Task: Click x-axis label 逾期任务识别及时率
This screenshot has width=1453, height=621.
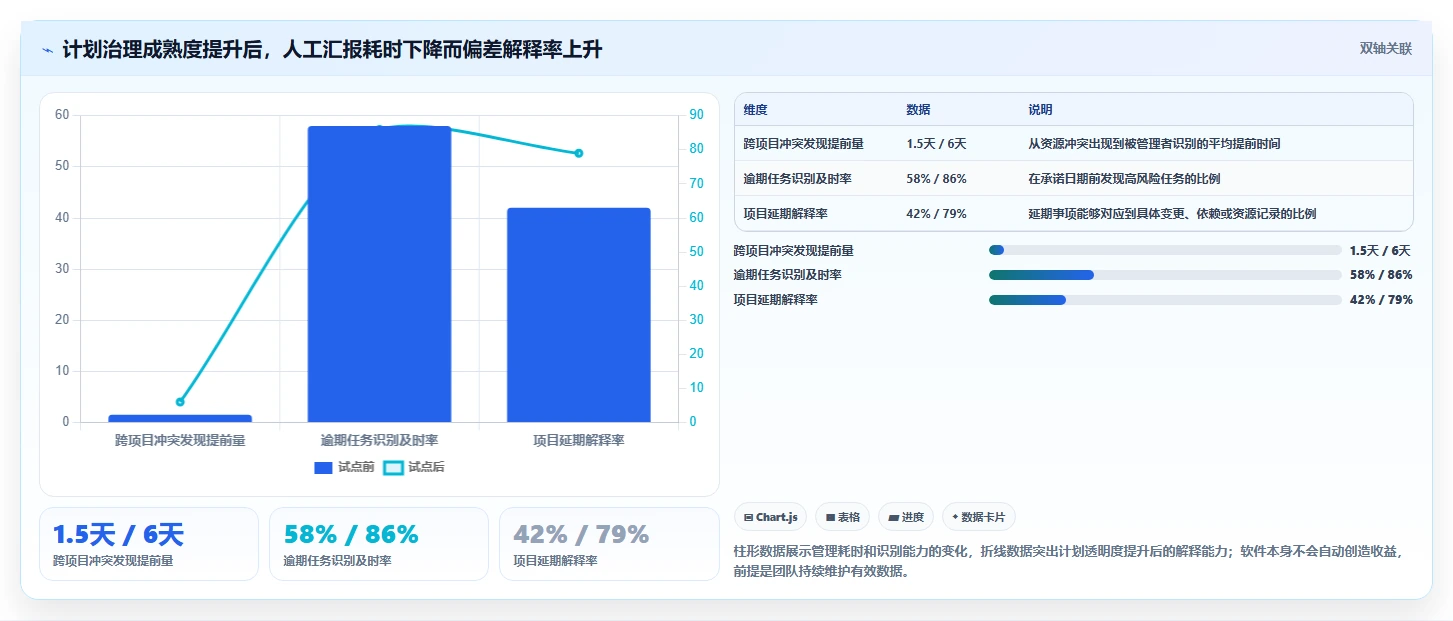Action: click(x=379, y=440)
